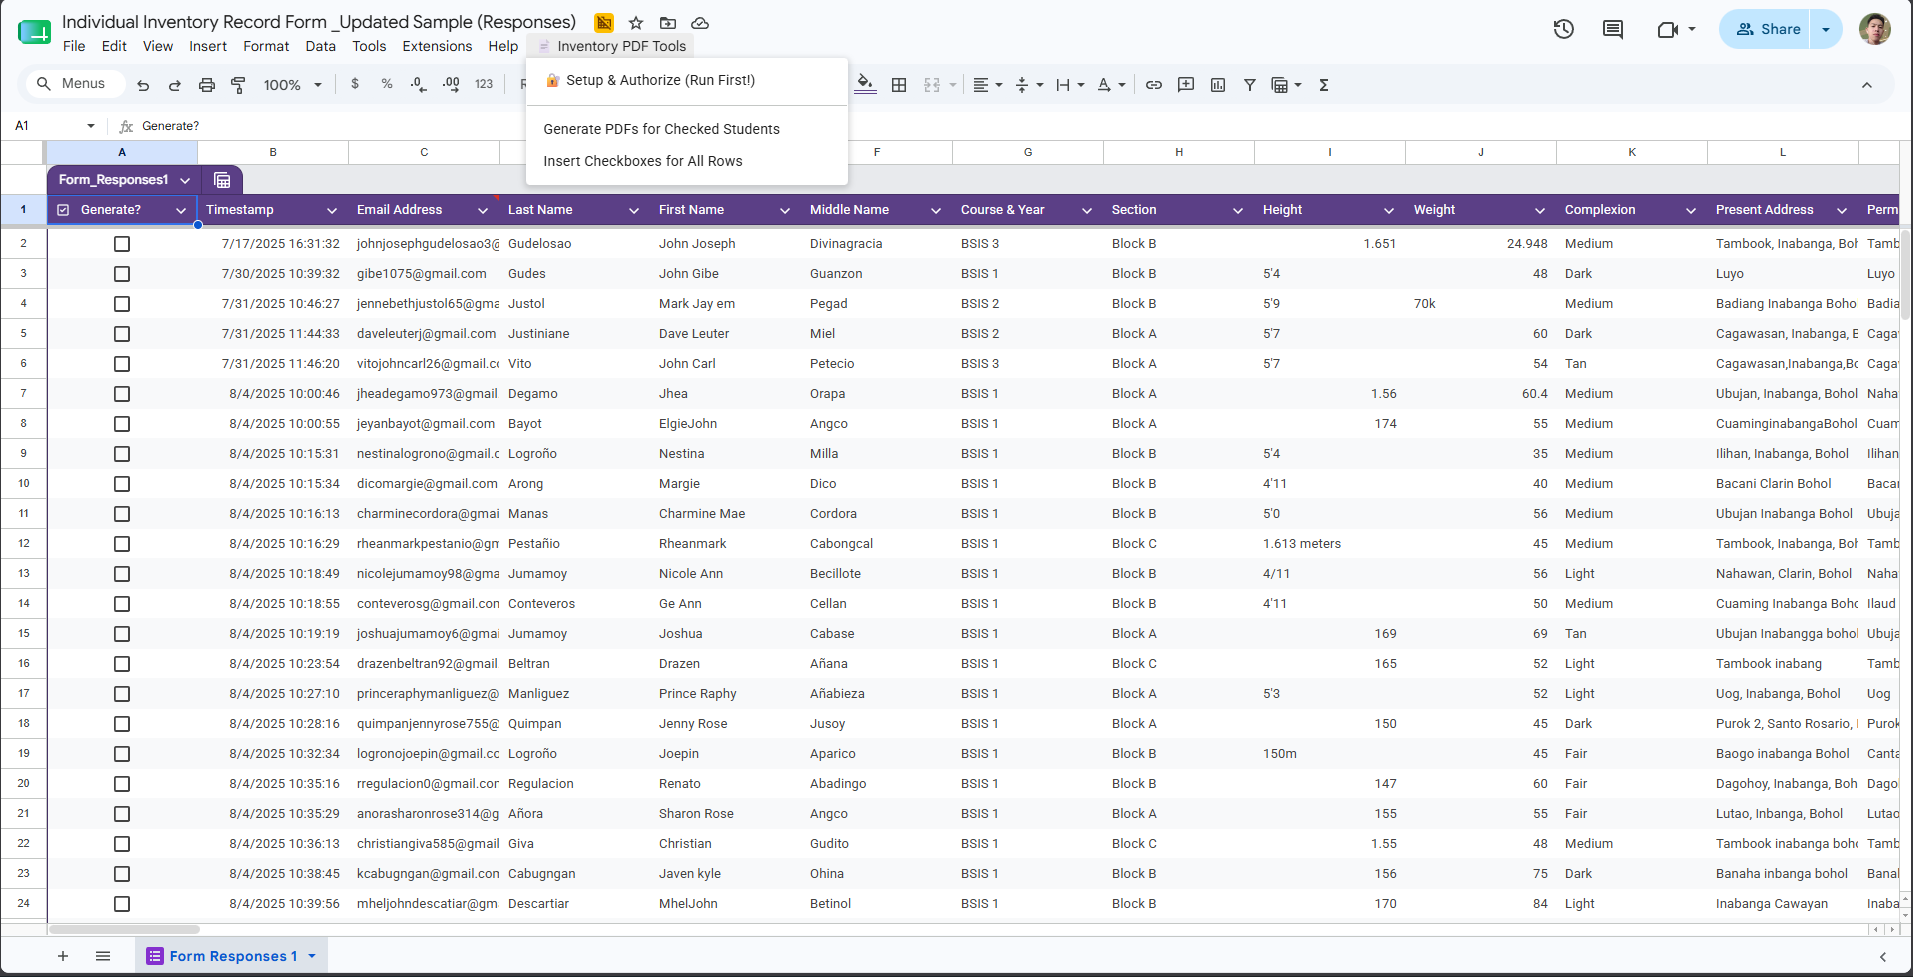Open the Borders tool

[899, 85]
